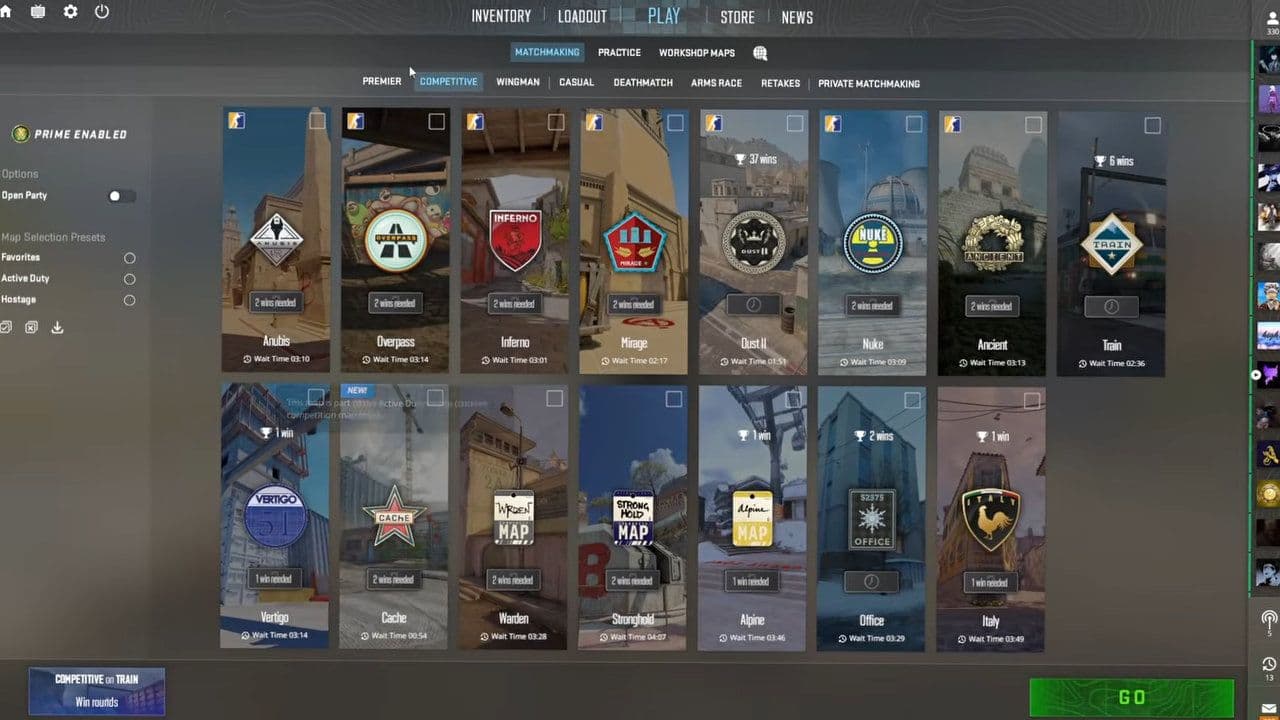
Task: Select the Private Matchmaking tab
Action: (x=869, y=84)
